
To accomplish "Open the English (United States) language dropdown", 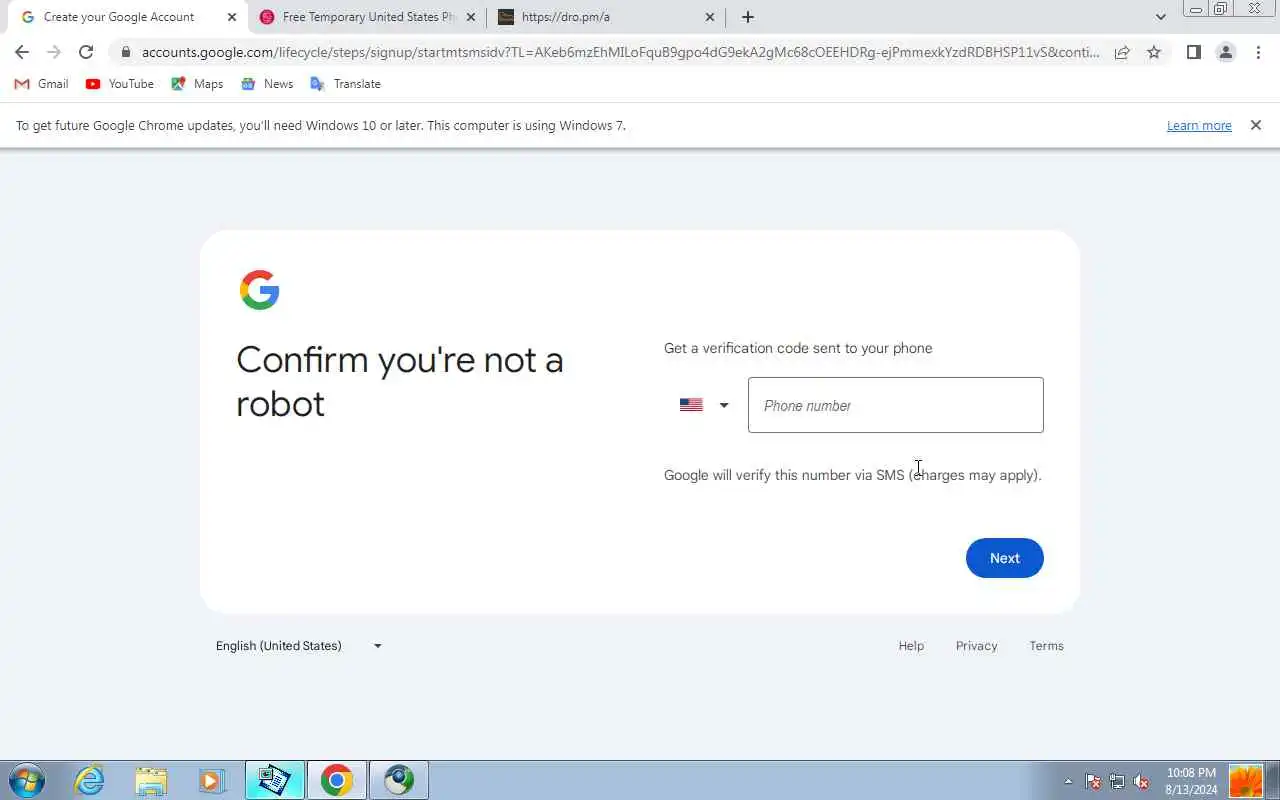I will pos(299,646).
